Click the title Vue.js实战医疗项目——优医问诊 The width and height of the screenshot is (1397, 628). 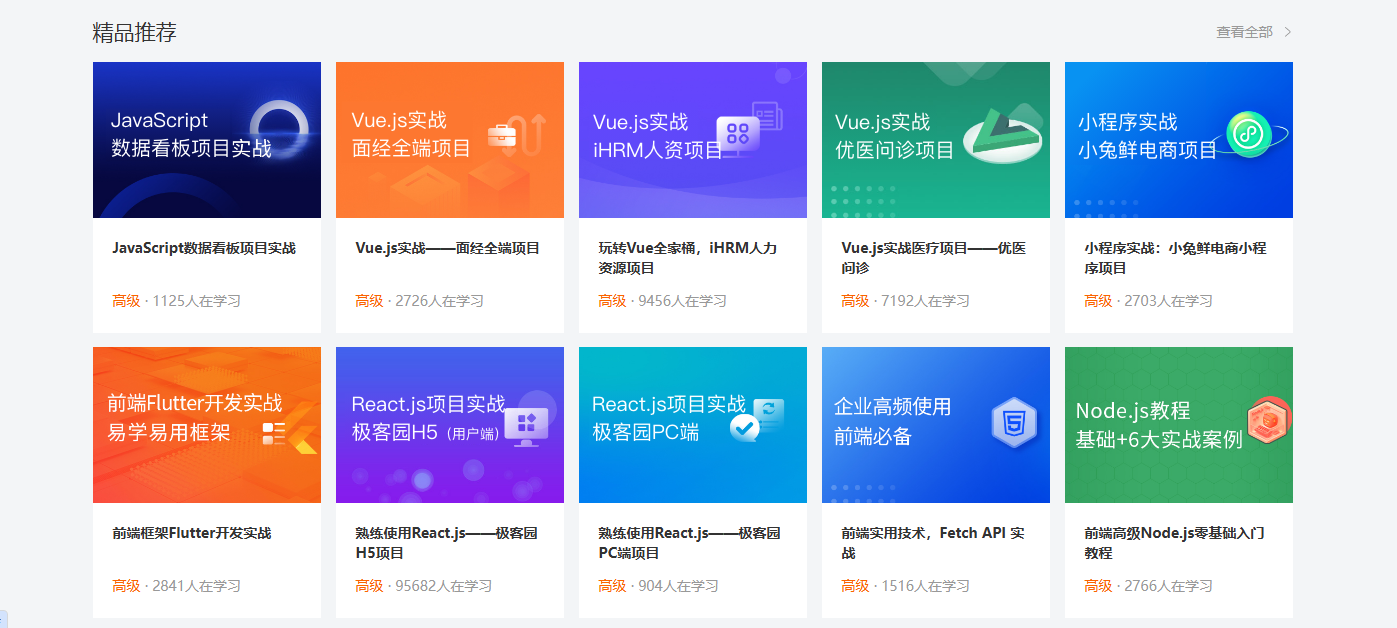[x=934, y=258]
